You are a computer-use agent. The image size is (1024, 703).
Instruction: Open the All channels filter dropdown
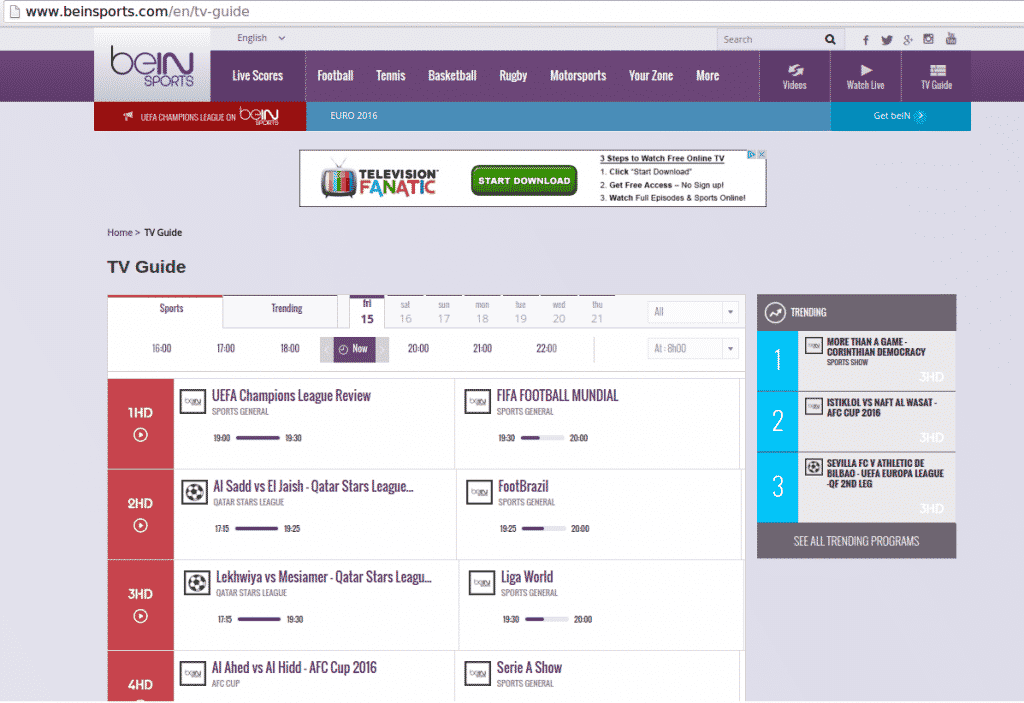(693, 312)
